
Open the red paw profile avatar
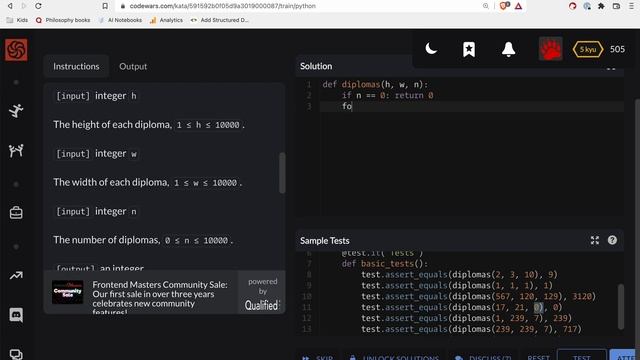click(x=550, y=49)
